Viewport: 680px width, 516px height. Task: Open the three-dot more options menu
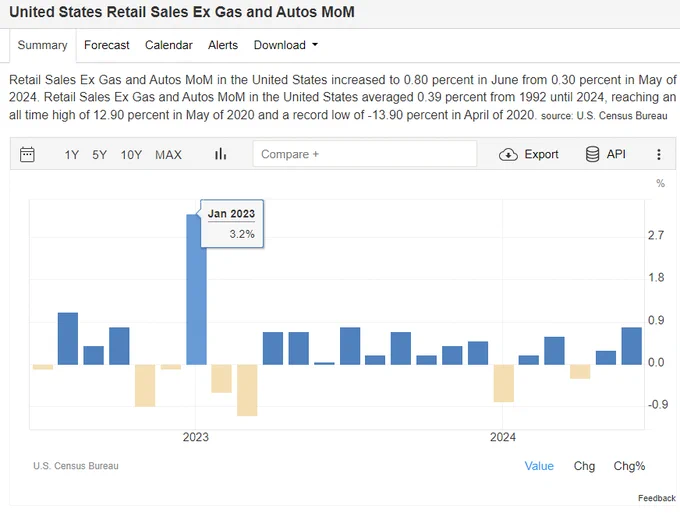(659, 154)
